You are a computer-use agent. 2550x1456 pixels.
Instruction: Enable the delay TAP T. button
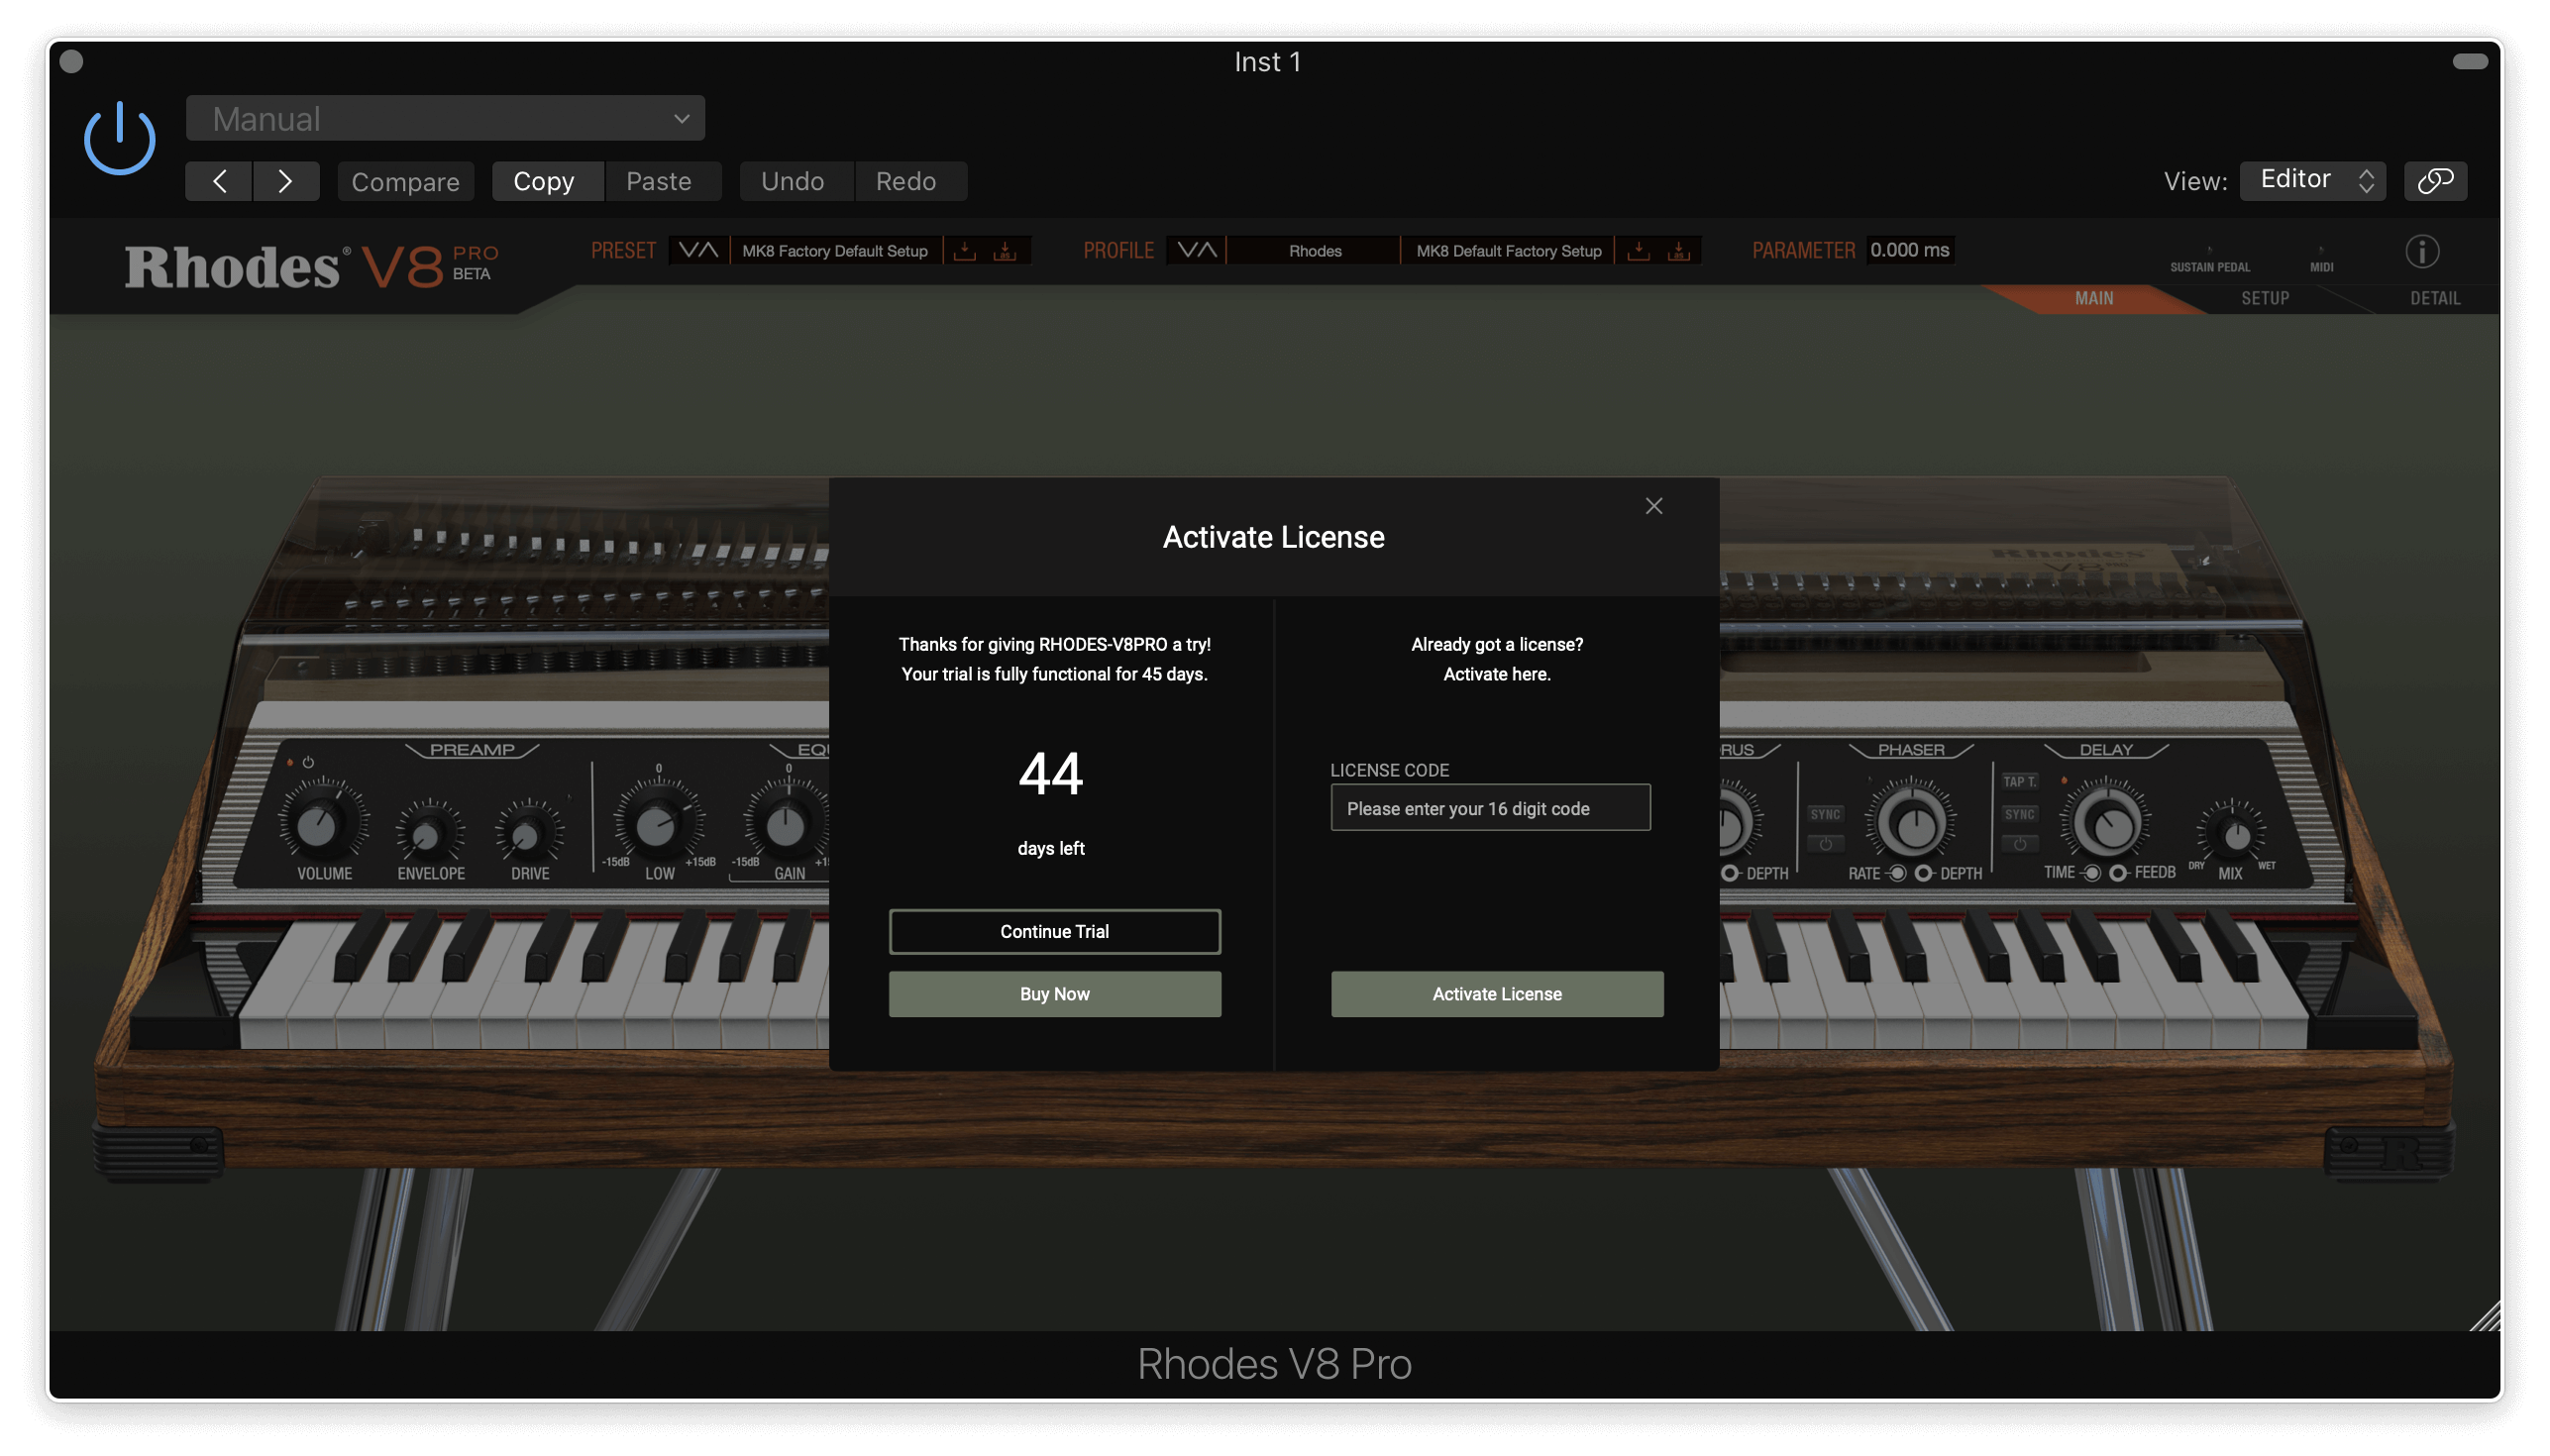pos(2019,781)
